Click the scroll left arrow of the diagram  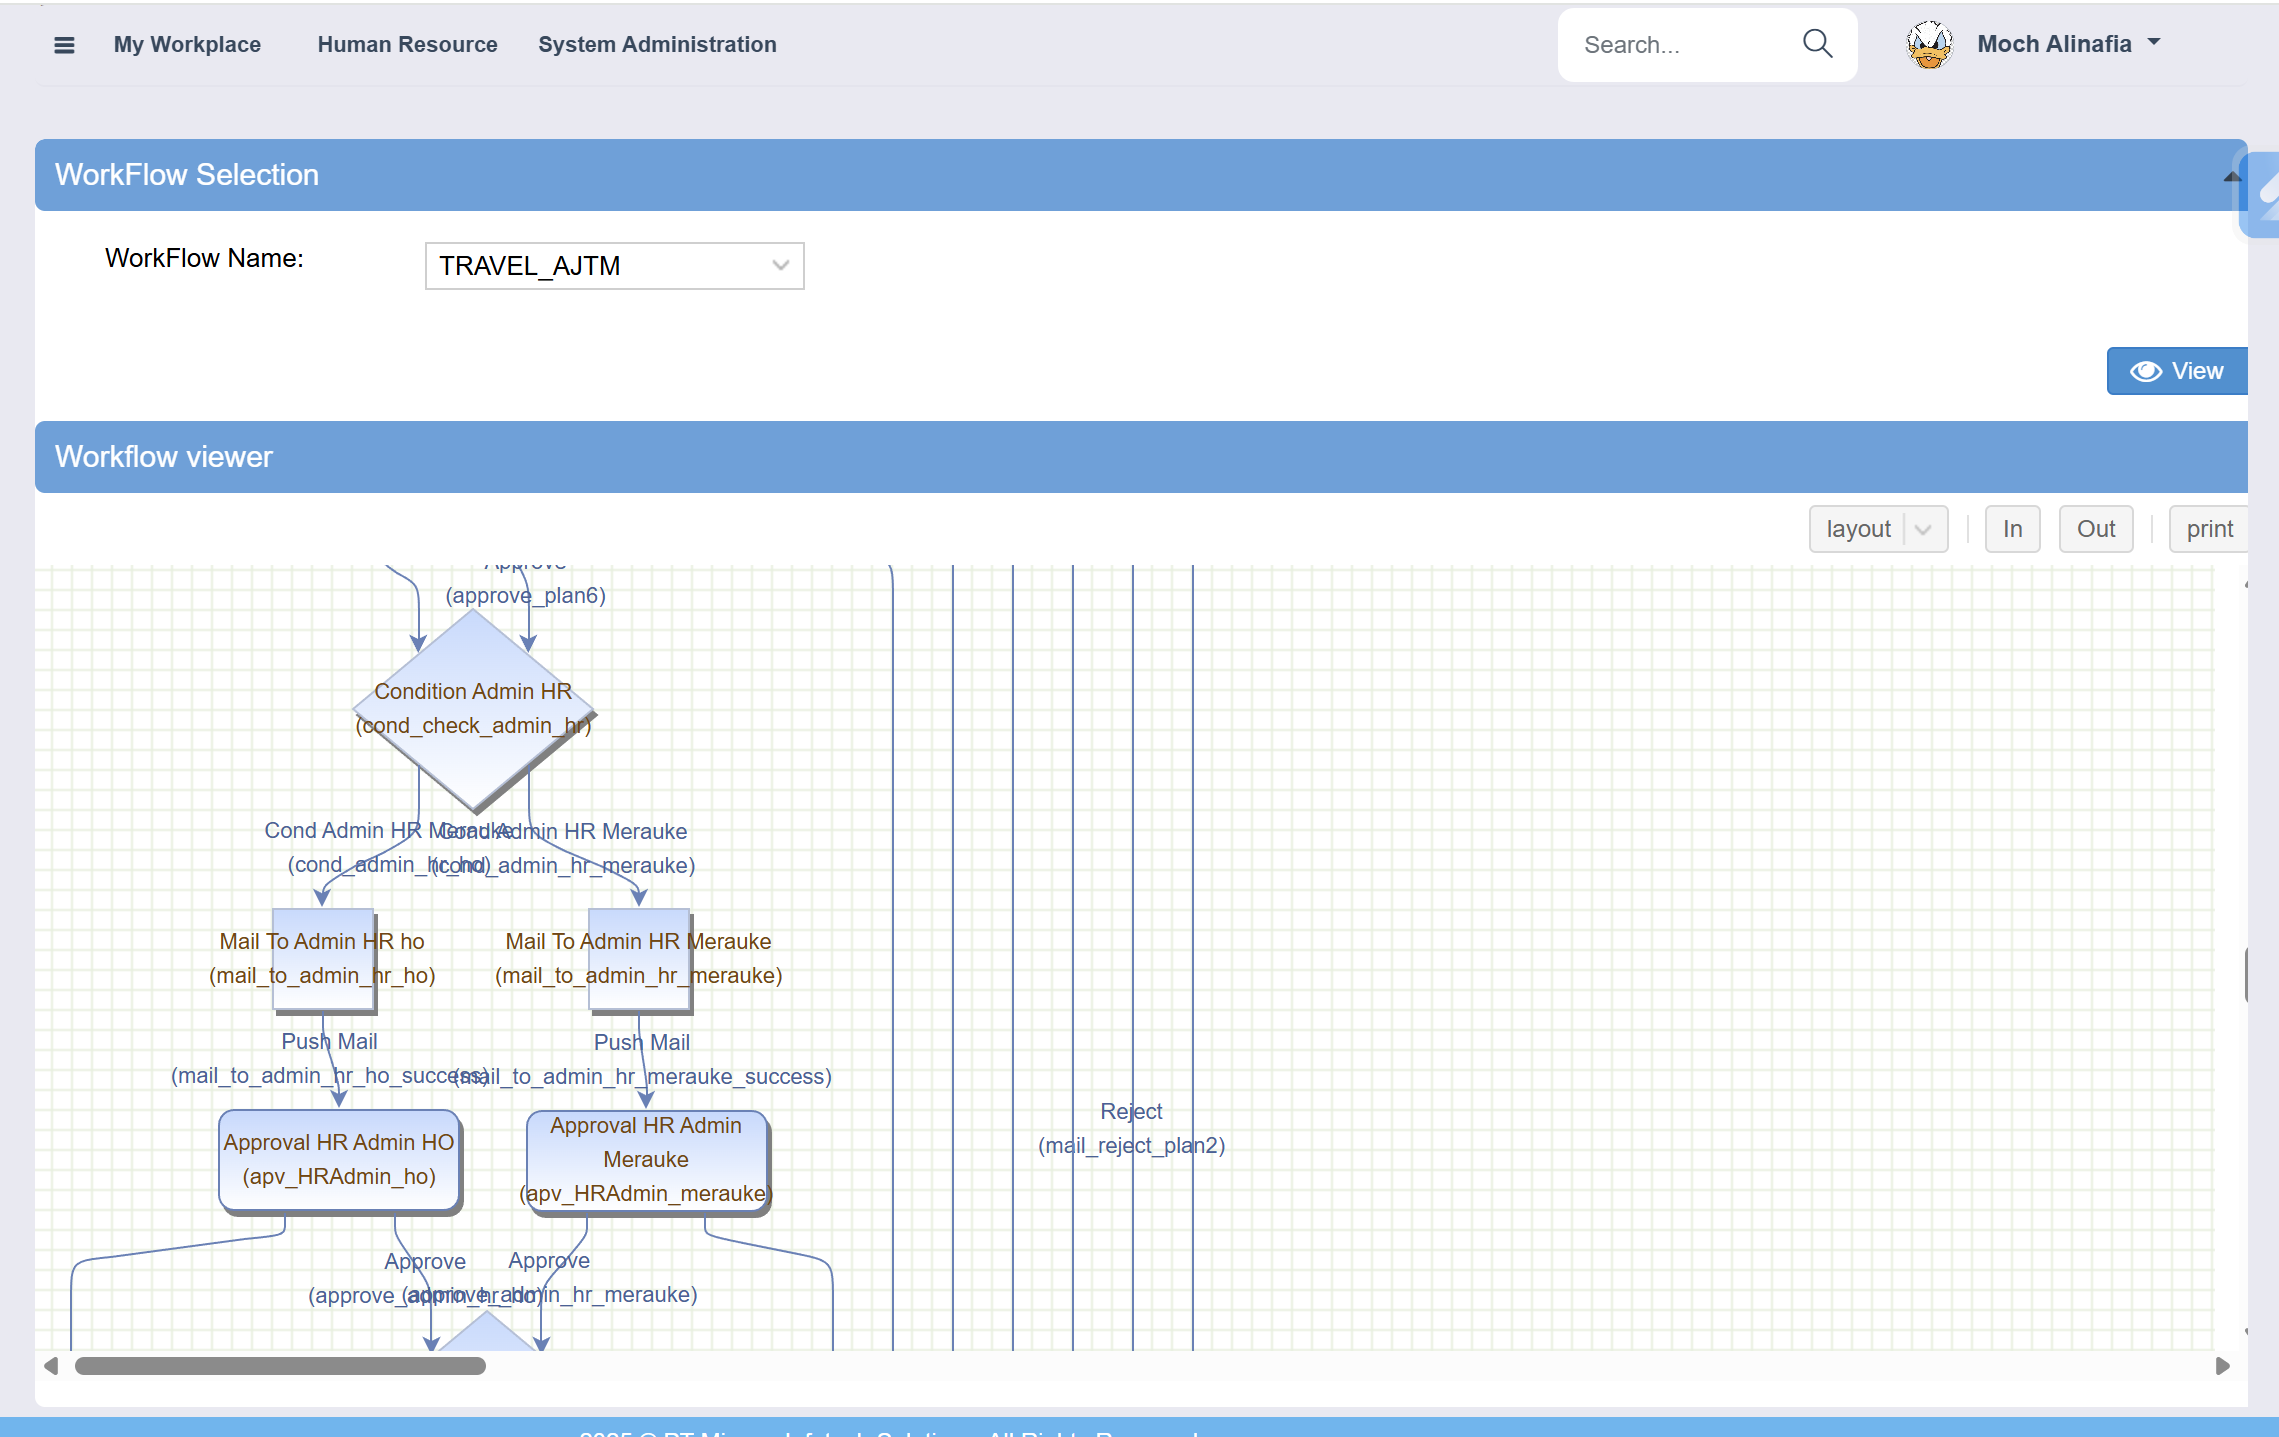click(x=51, y=1366)
